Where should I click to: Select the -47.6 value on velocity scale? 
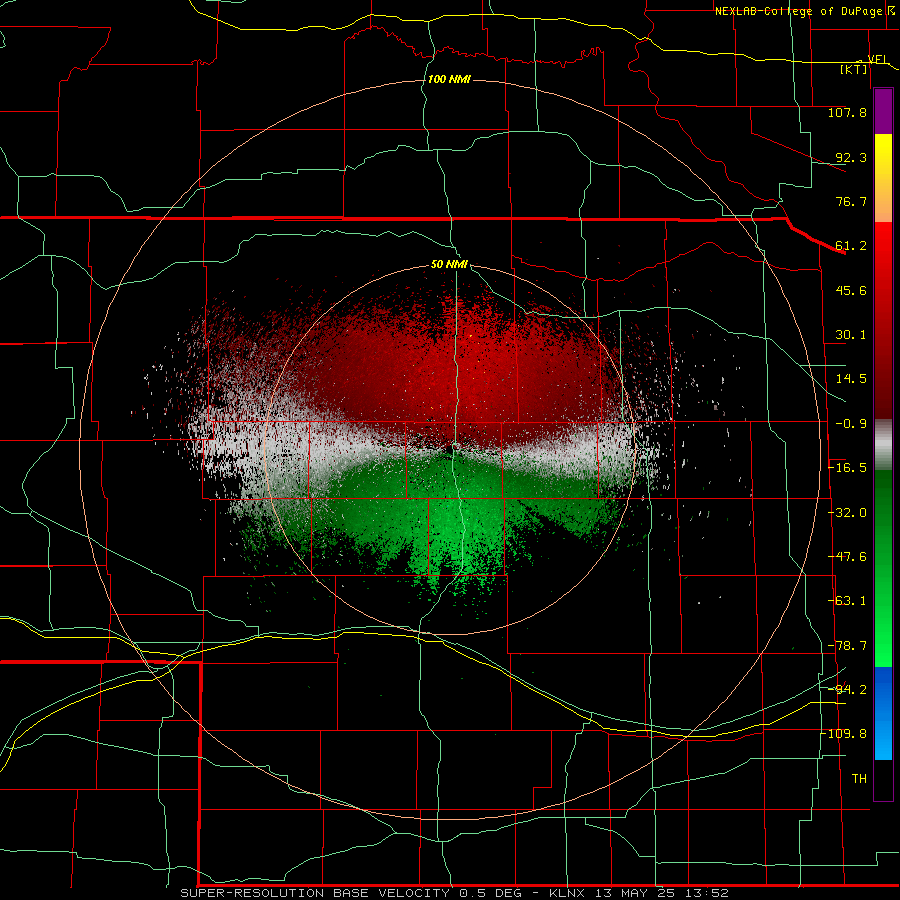(x=847, y=557)
